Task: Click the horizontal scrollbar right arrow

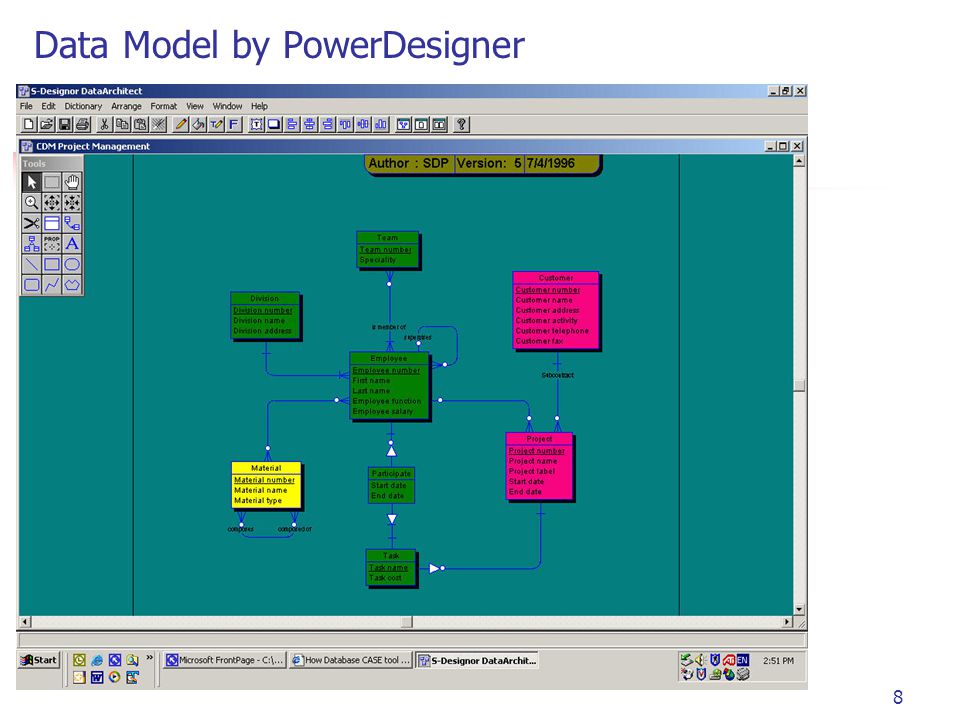Action: tap(787, 622)
